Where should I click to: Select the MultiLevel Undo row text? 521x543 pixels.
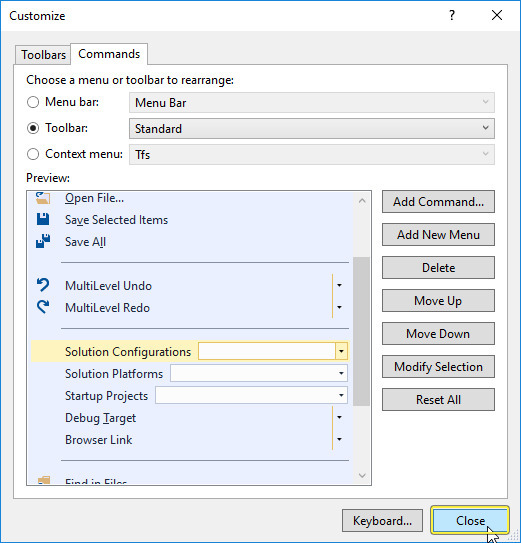click(x=108, y=286)
